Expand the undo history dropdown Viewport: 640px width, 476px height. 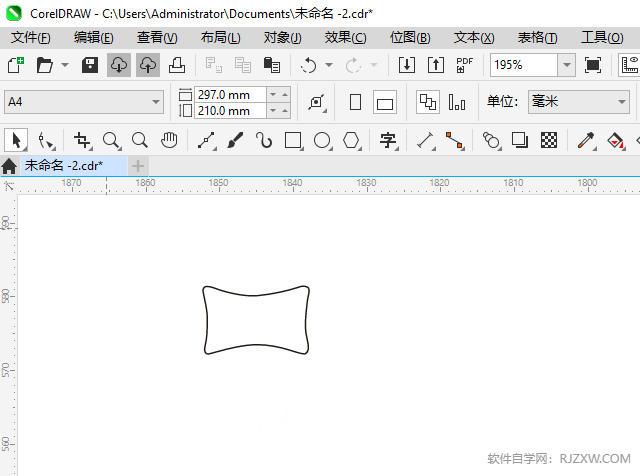pyautogui.click(x=329, y=65)
